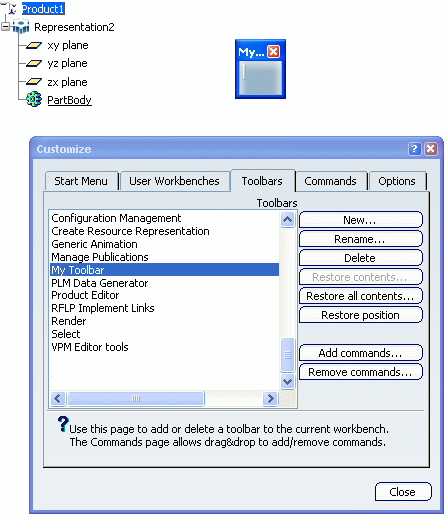Click the Rename... button
This screenshot has height=518, width=448.
point(361,239)
